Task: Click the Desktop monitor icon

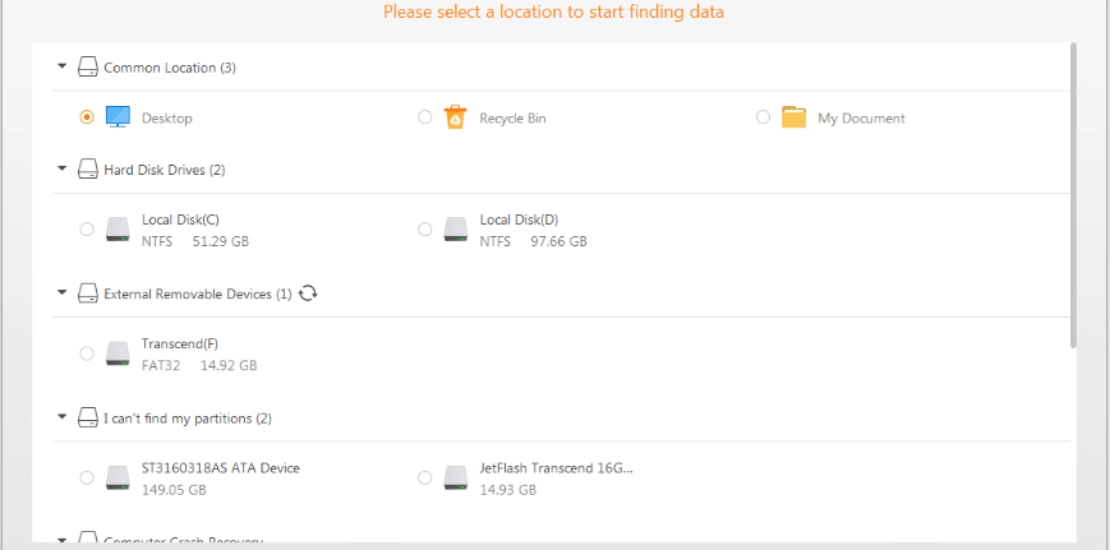Action: pos(118,117)
